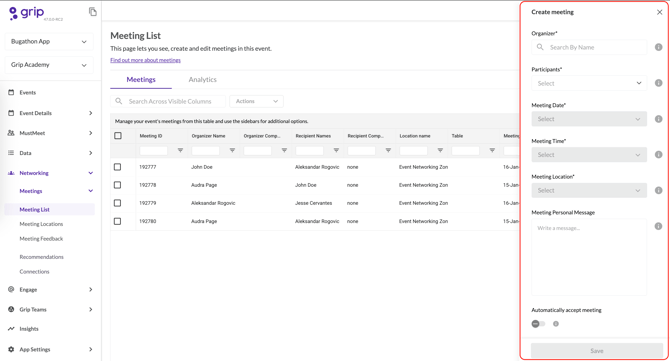Expand the Data sidebar chevron
Viewport: 670px width, 361px height.
point(91,153)
